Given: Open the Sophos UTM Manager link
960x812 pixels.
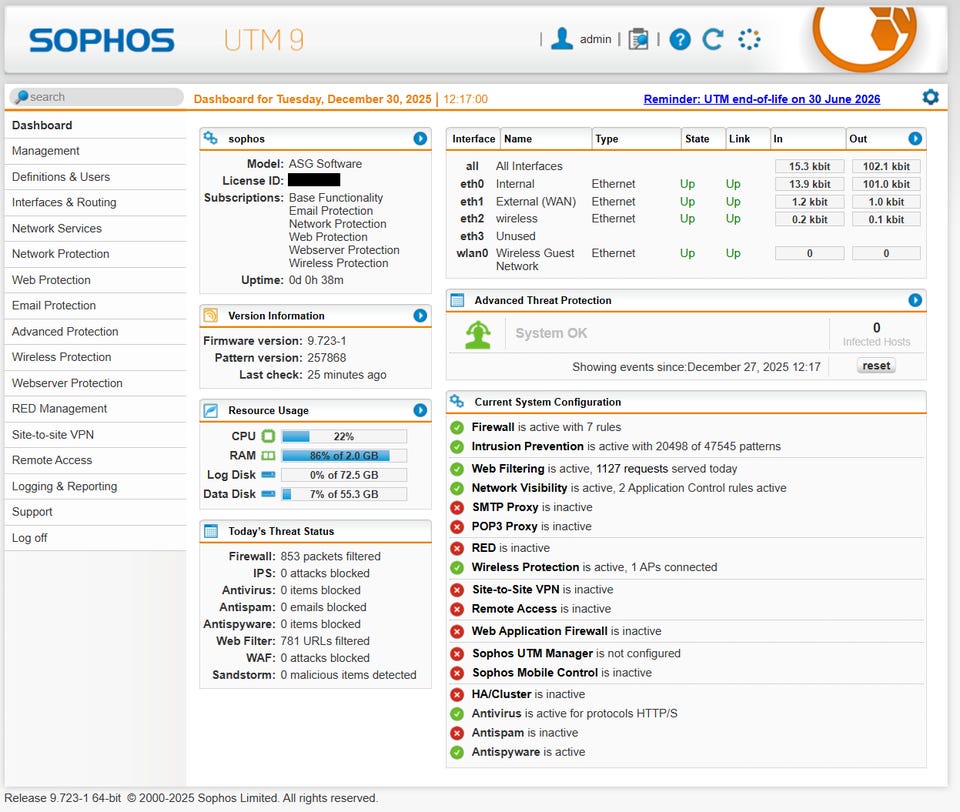Looking at the screenshot, I should (532, 653).
